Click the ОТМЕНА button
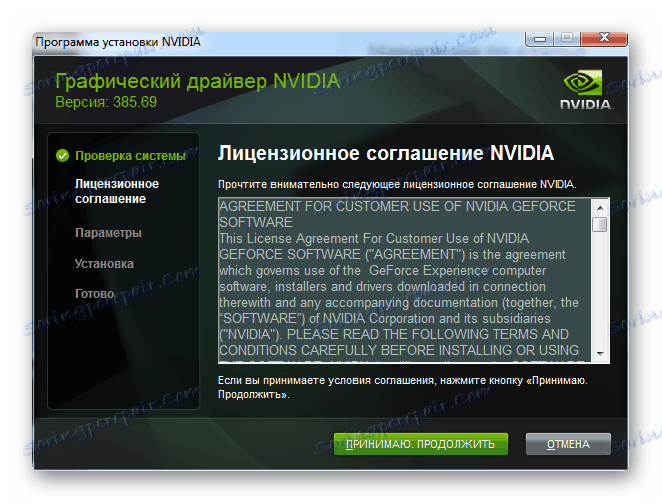Image resolution: width=662 pixels, height=504 pixels. point(568,444)
